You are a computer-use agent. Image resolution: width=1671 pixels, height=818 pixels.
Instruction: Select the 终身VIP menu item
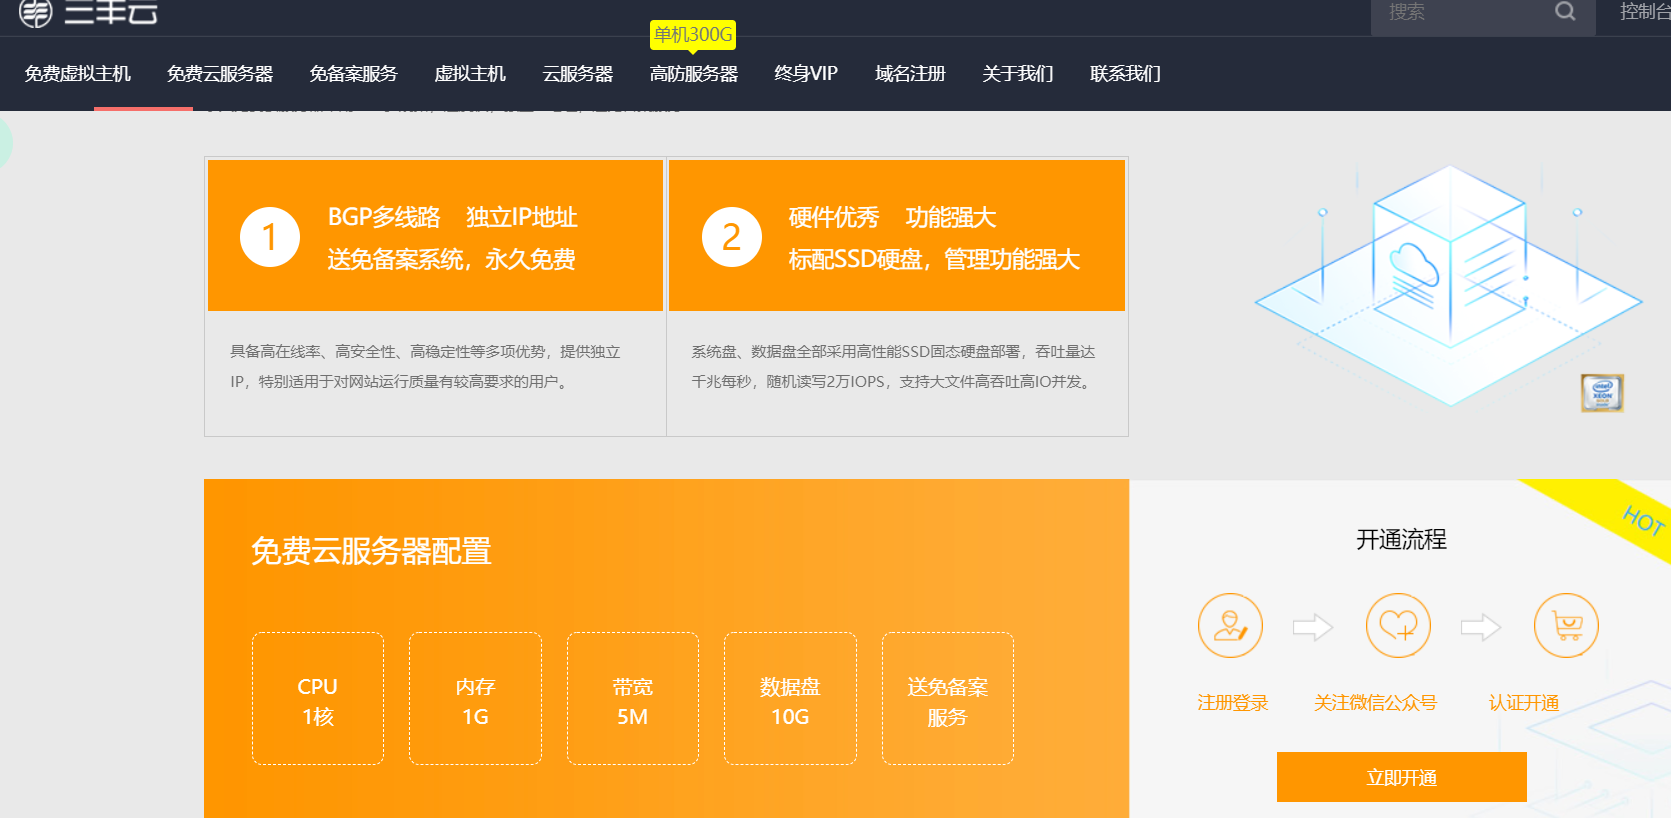806,74
